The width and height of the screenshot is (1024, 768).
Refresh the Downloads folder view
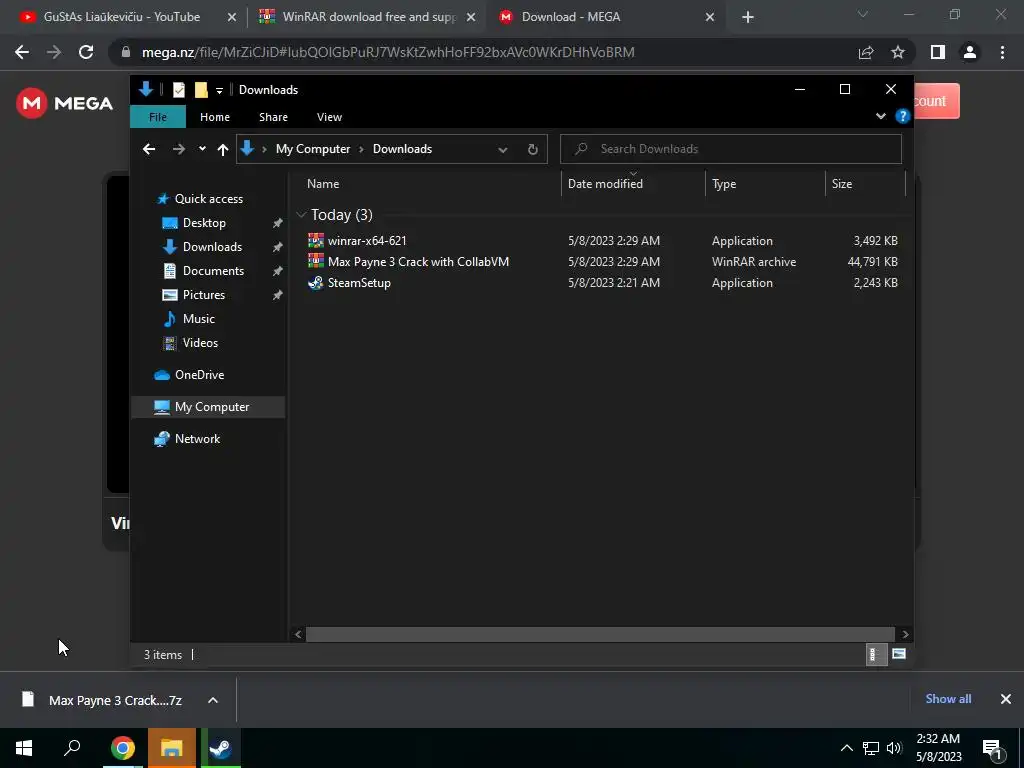pyautogui.click(x=532, y=149)
